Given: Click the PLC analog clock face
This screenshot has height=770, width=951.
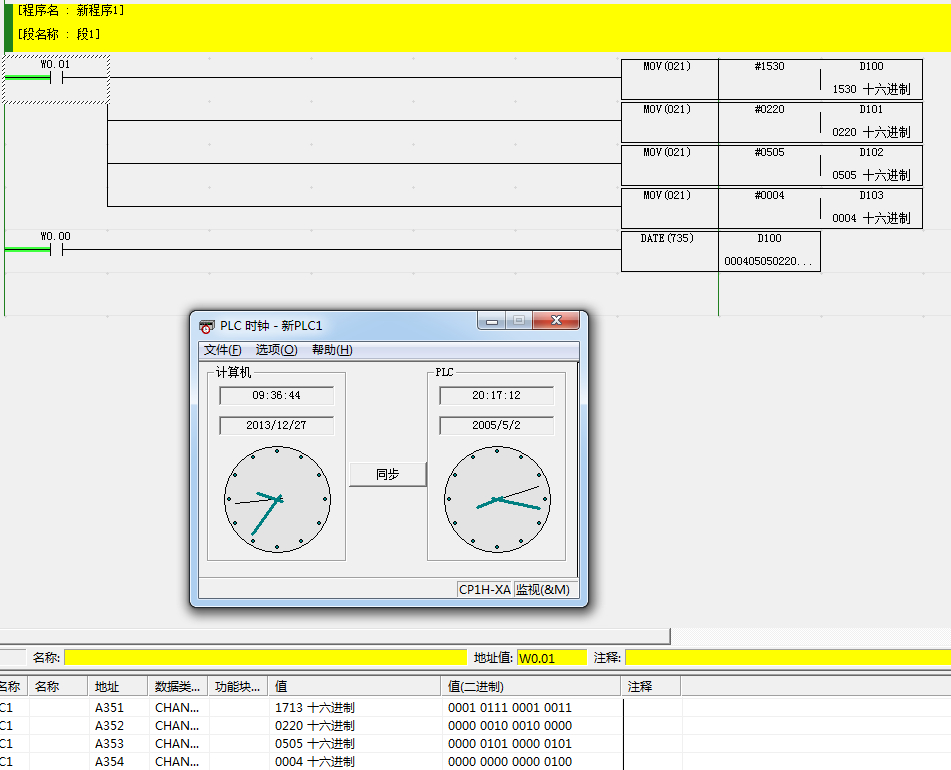Looking at the screenshot, I should [497, 499].
